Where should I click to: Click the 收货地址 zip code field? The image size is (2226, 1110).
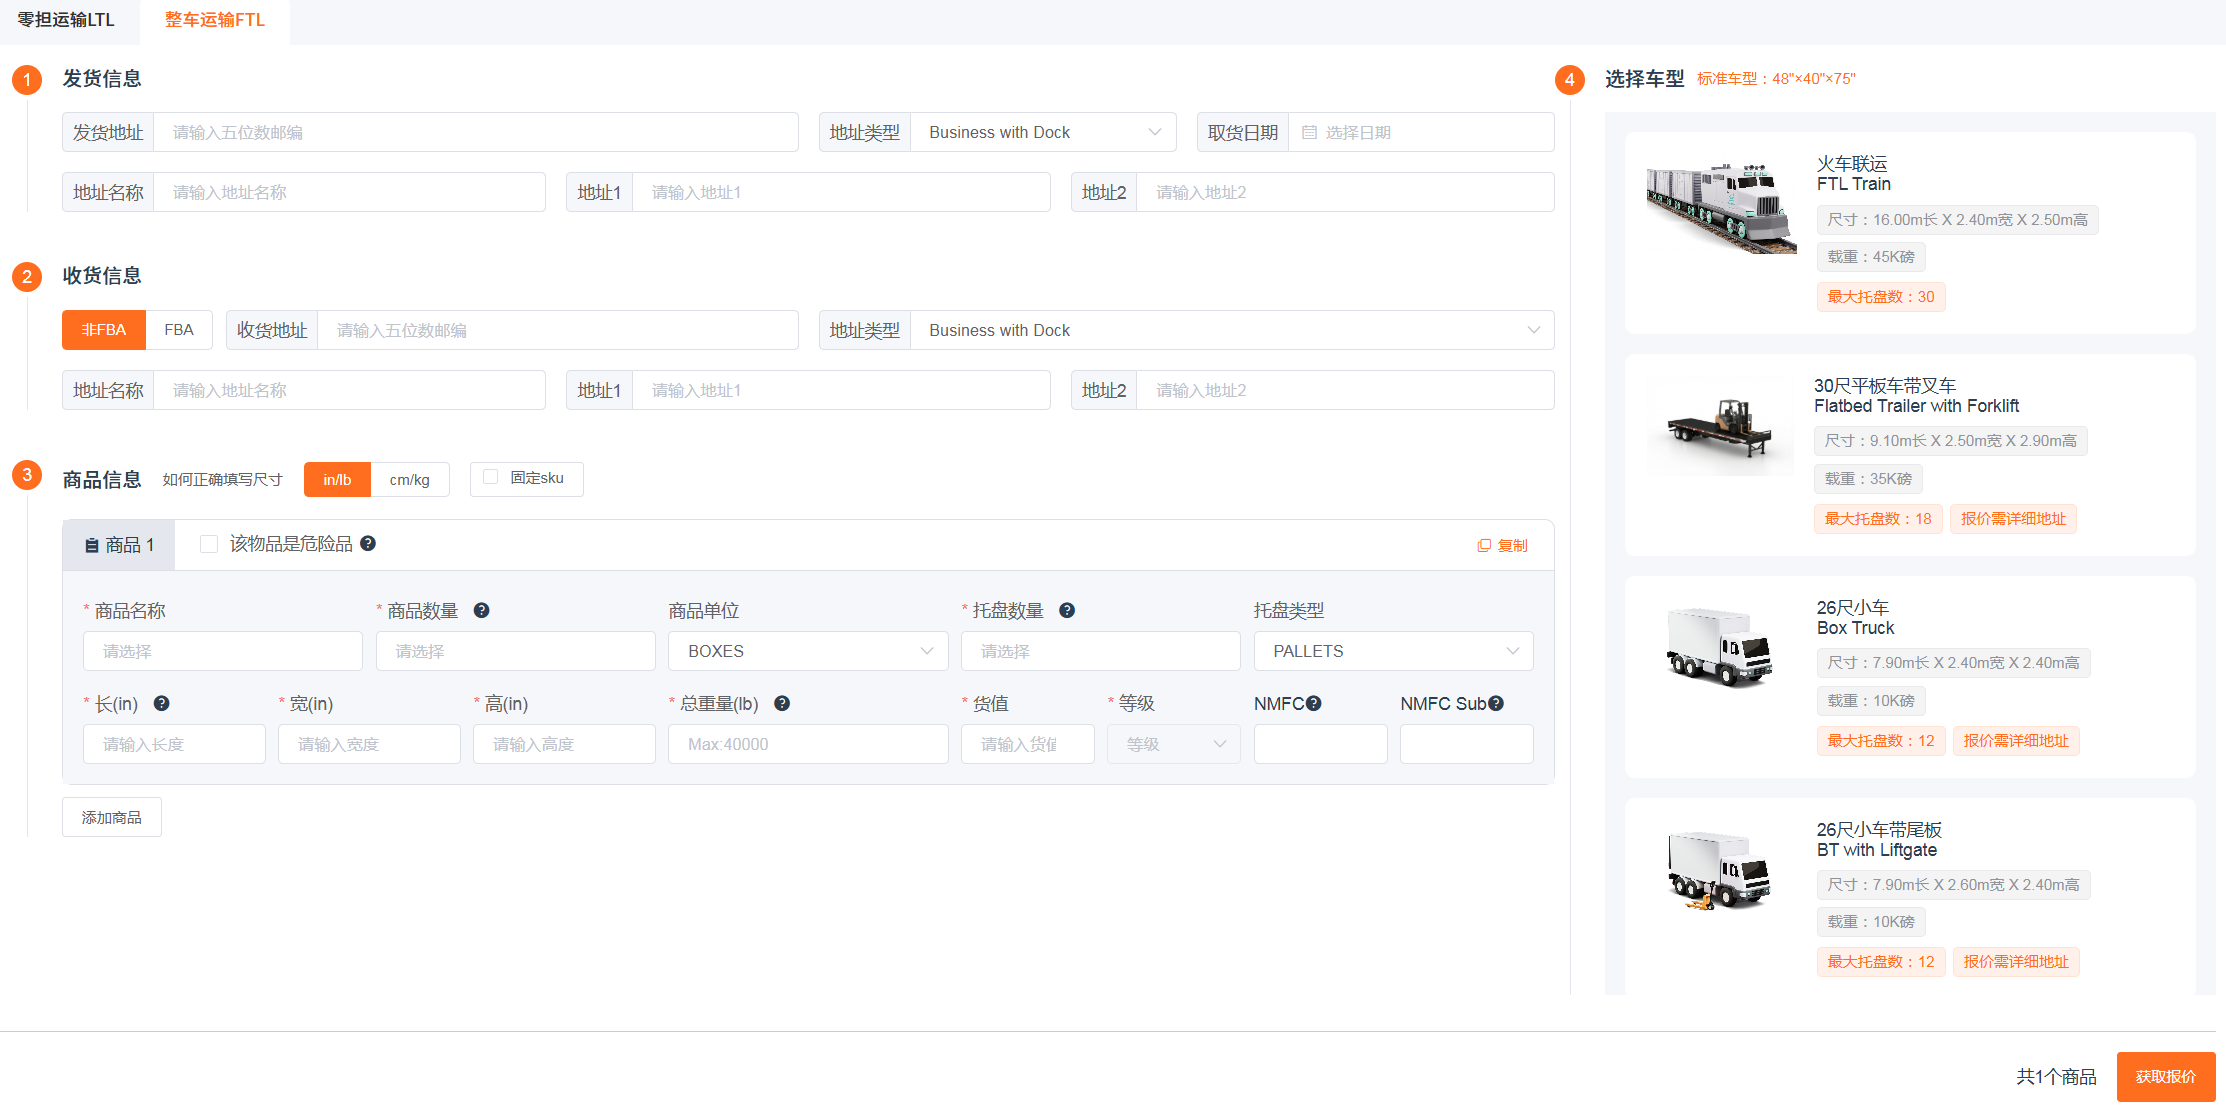557,330
